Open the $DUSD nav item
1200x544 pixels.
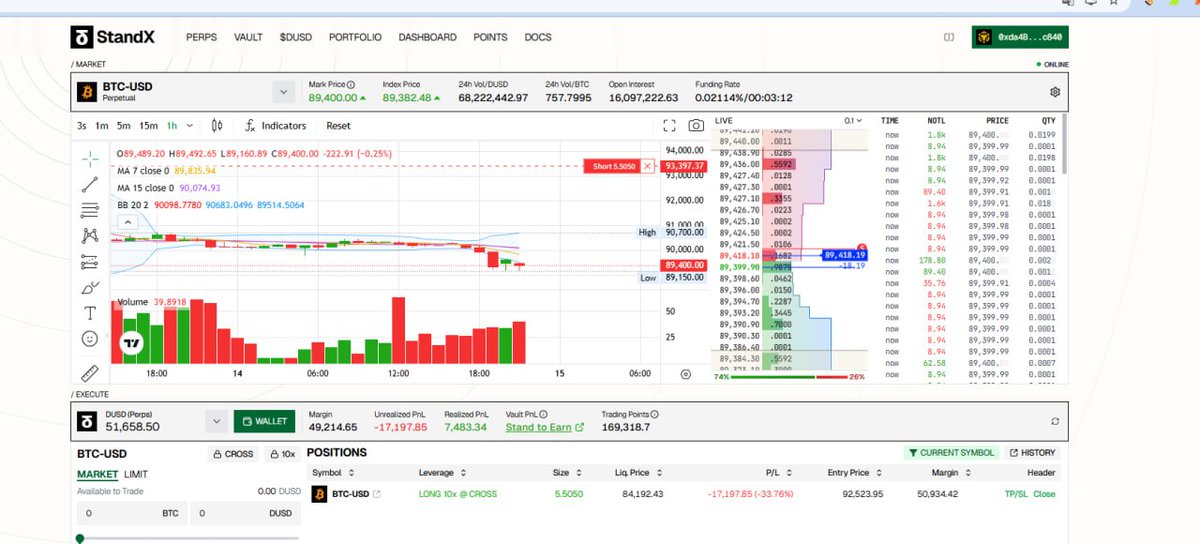[296, 37]
